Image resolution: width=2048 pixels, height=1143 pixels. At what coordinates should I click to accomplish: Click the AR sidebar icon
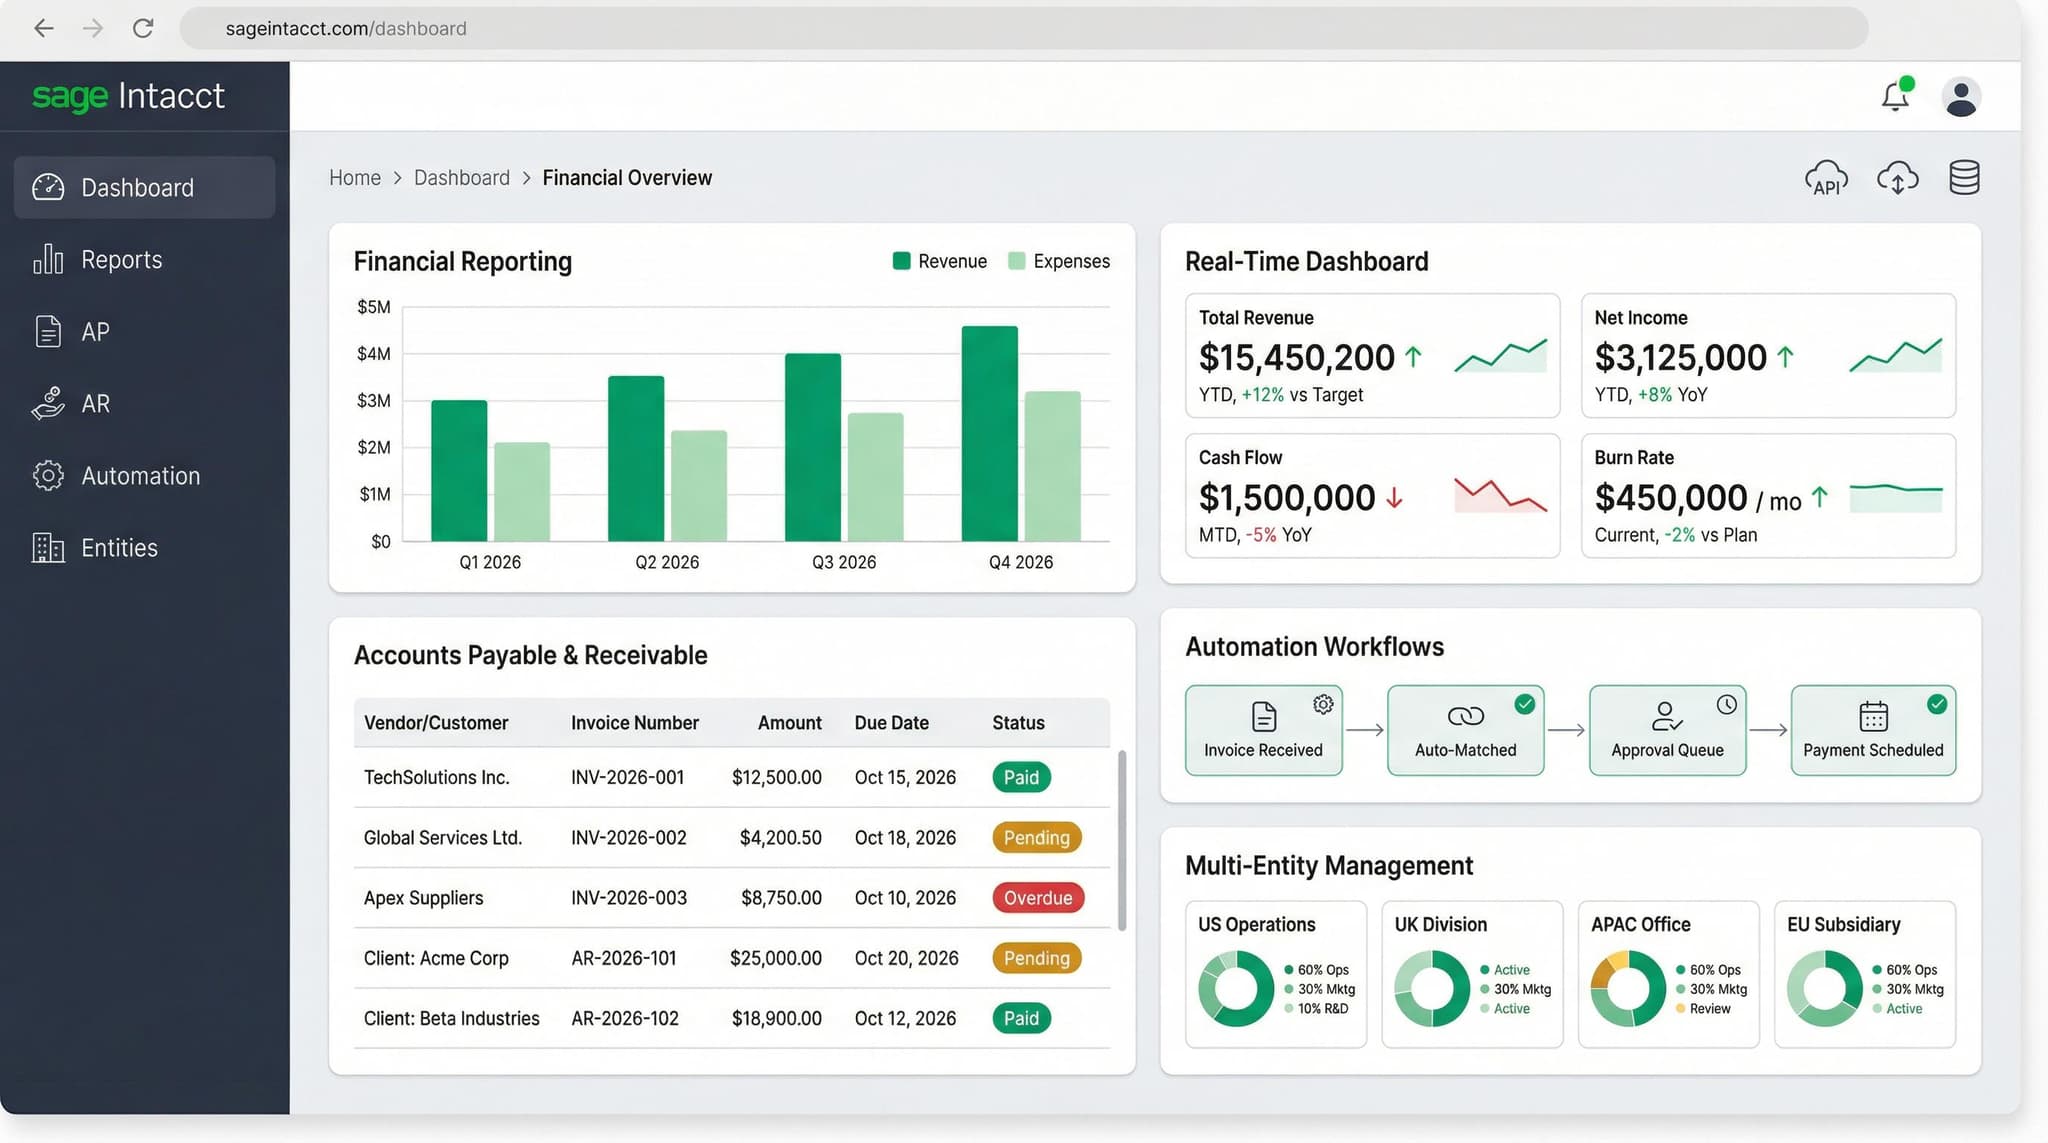47,403
